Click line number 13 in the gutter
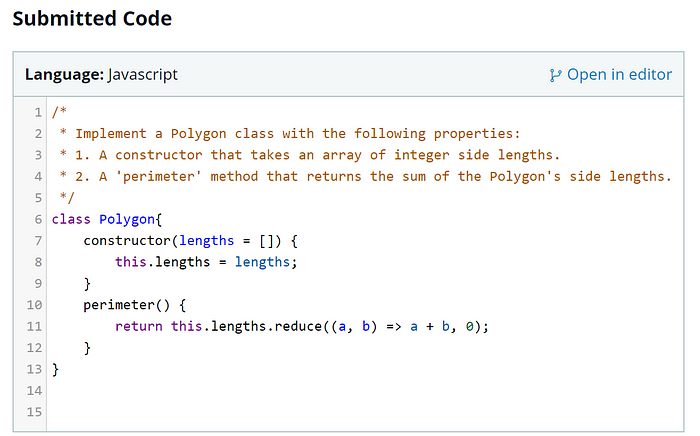 click(34, 369)
